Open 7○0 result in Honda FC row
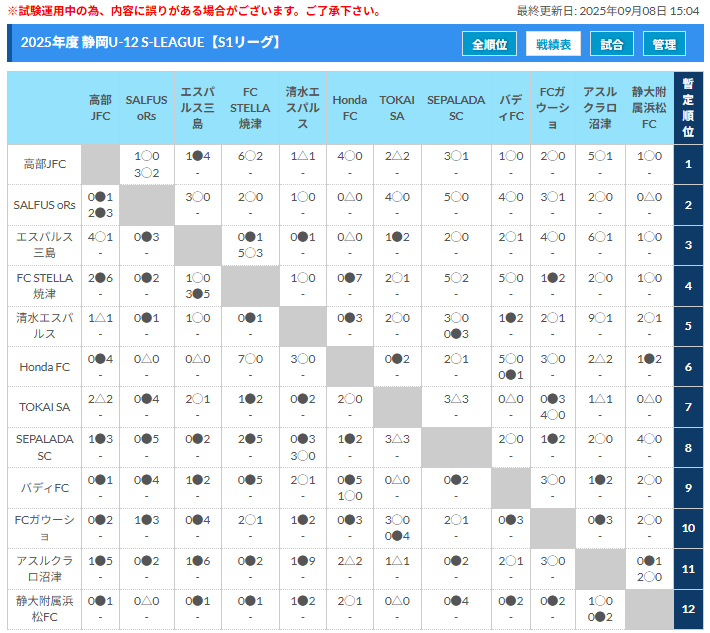The height and width of the screenshot is (633, 710). pyautogui.click(x=250, y=359)
